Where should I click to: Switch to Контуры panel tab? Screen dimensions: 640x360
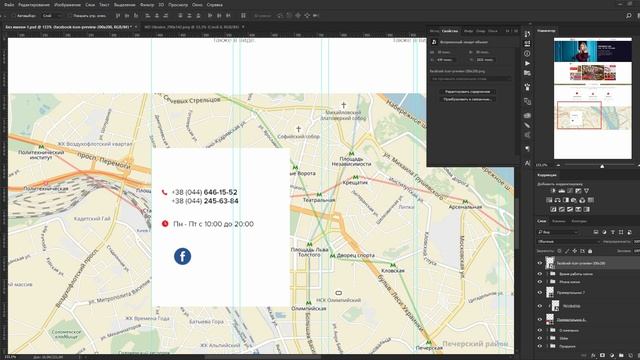[x=579, y=221]
